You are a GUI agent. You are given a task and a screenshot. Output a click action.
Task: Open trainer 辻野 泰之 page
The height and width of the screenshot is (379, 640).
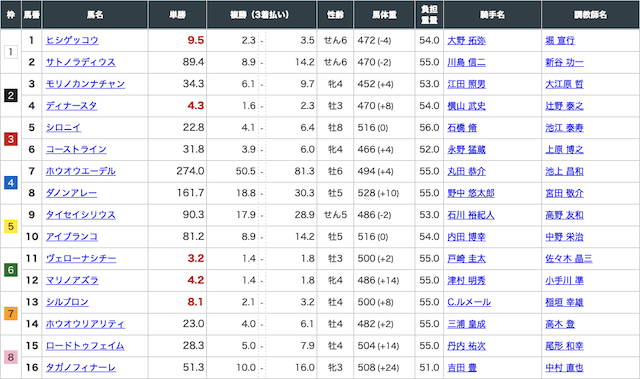[564, 106]
